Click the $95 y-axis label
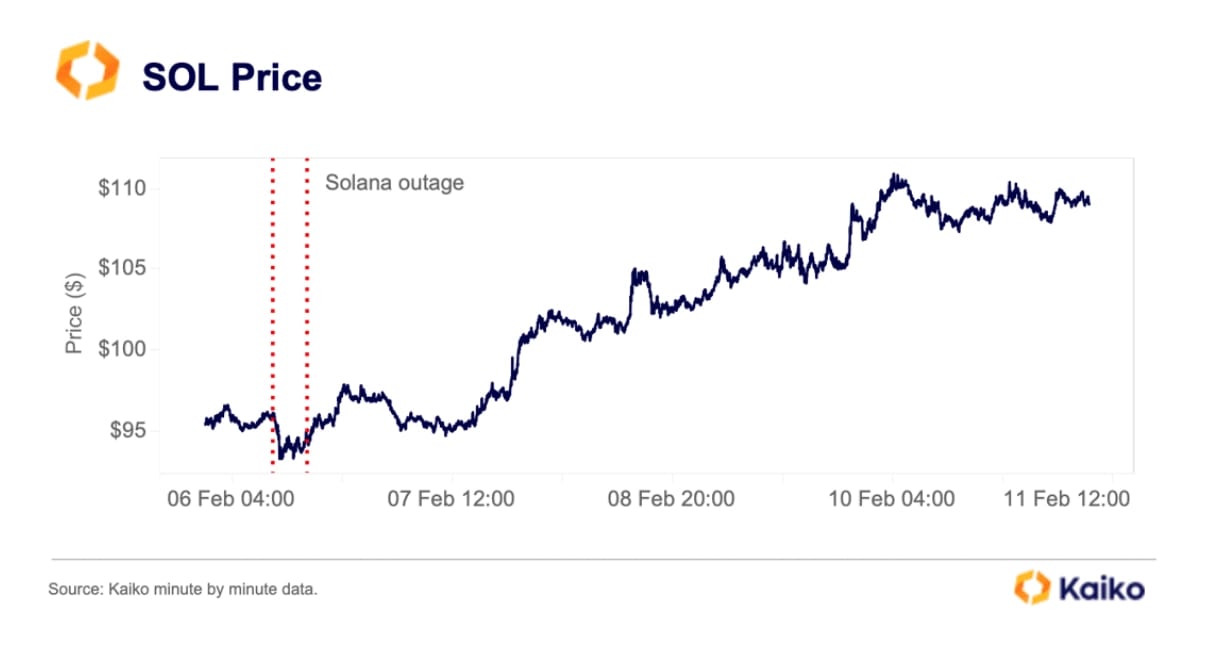The image size is (1212, 662). point(126,430)
